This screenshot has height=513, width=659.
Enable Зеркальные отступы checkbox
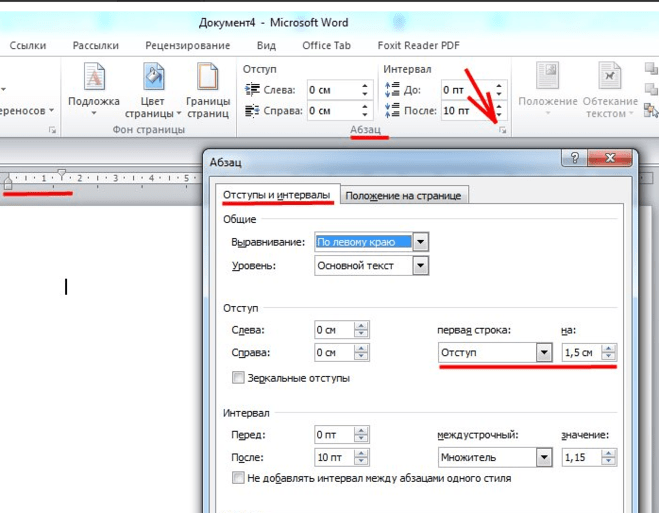[238, 377]
